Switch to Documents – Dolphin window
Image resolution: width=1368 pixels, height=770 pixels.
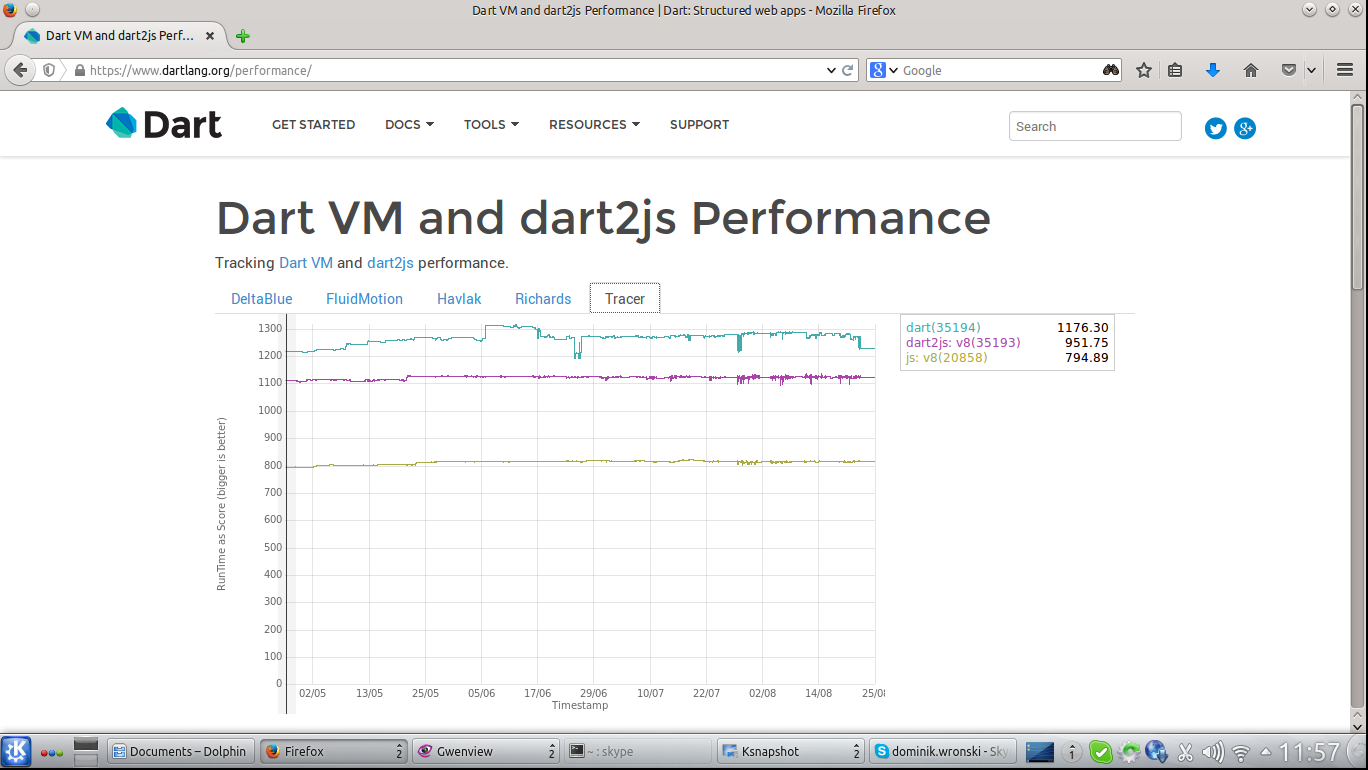click(x=180, y=751)
